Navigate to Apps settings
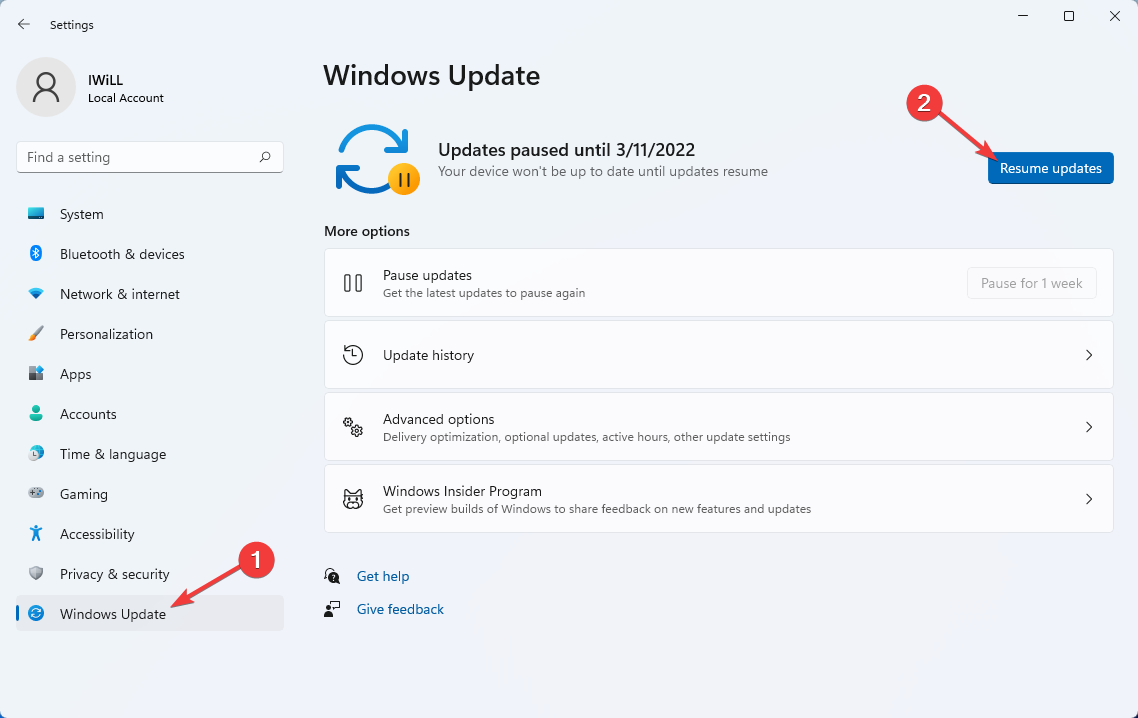 click(x=150, y=373)
